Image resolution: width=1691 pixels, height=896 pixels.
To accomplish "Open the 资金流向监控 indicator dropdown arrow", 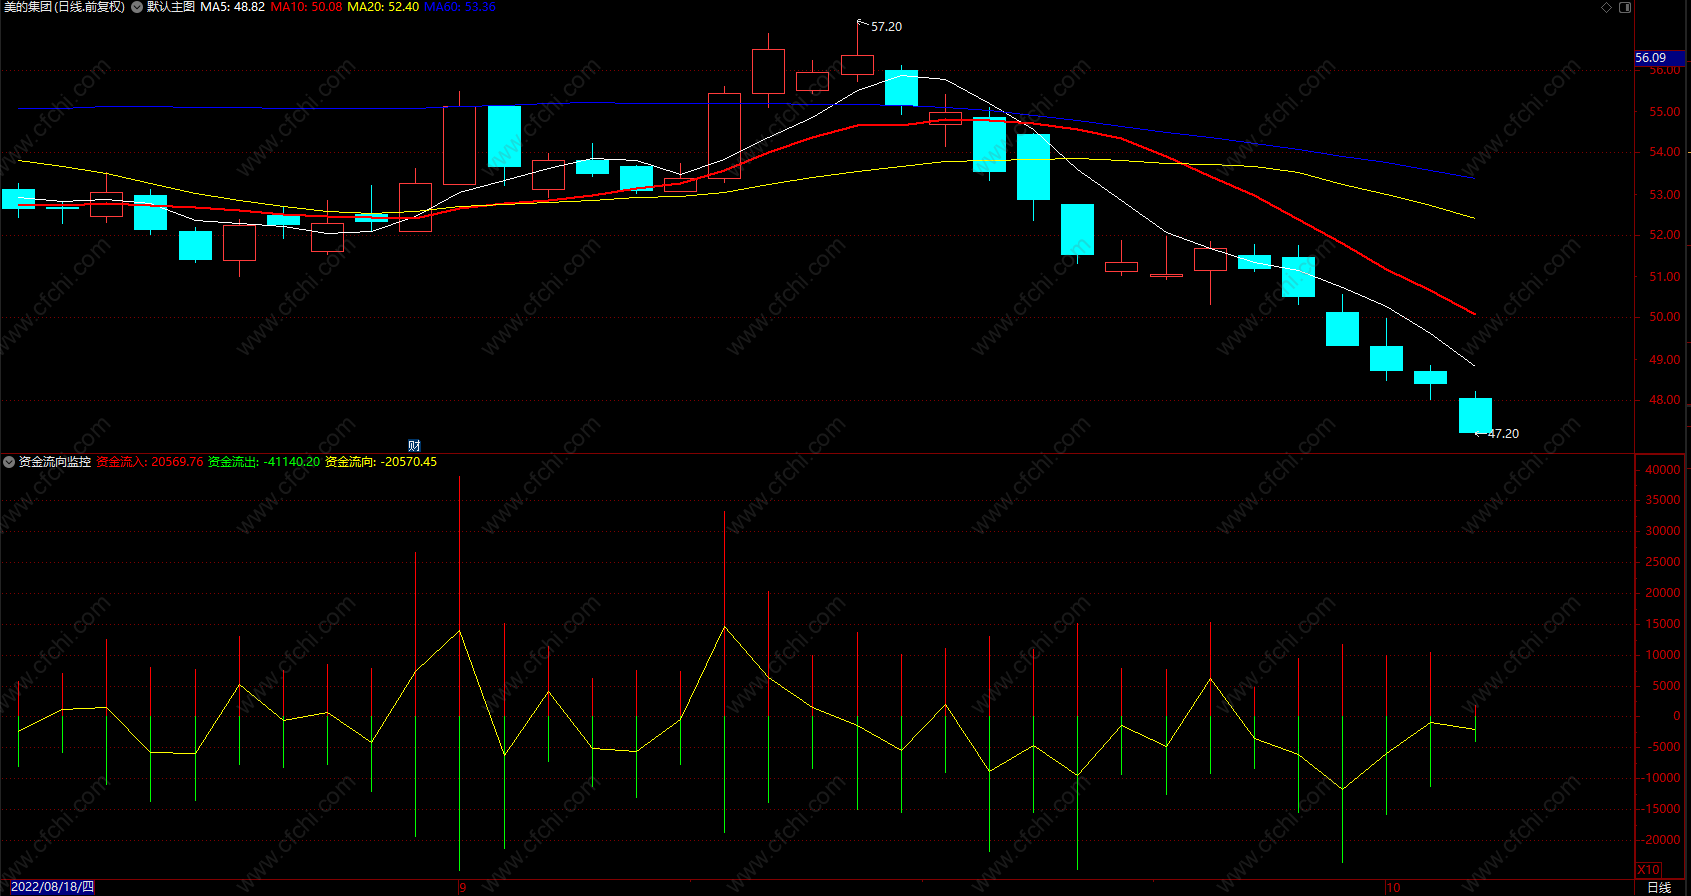I will coord(9,462).
